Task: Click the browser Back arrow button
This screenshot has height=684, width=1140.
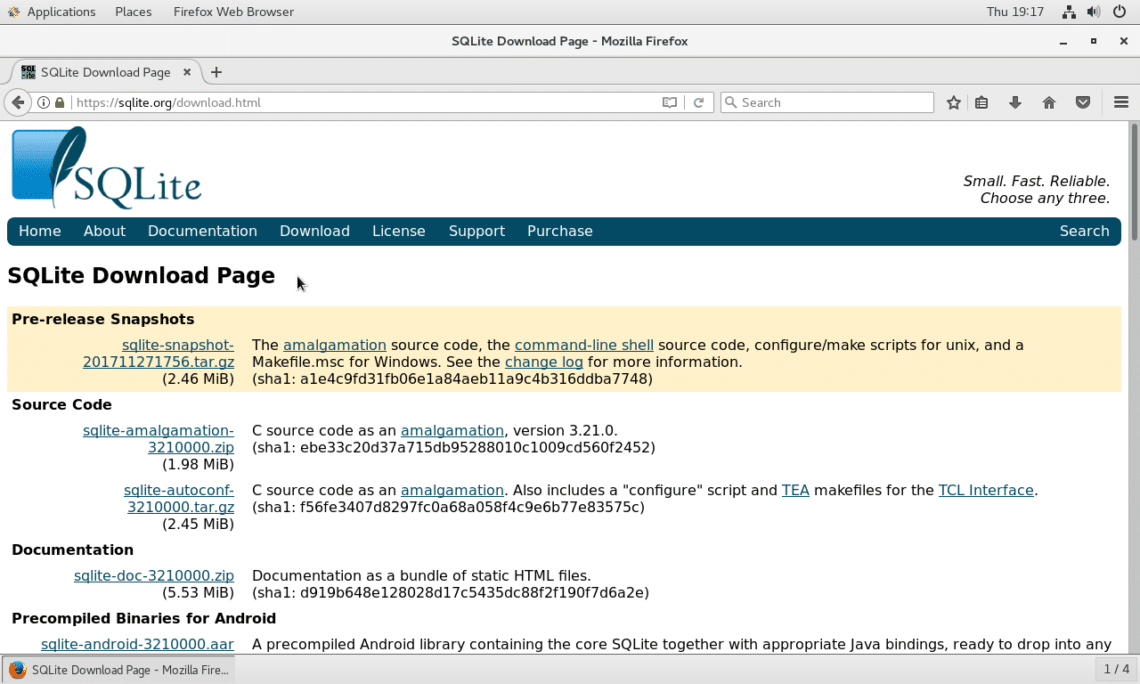Action: (17, 102)
